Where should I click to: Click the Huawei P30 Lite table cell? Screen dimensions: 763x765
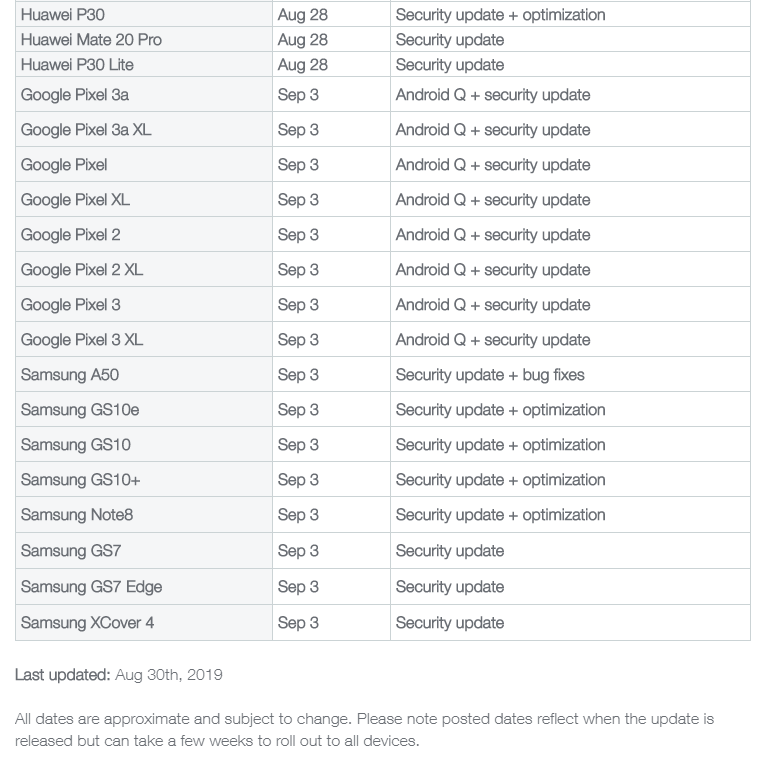(x=77, y=65)
